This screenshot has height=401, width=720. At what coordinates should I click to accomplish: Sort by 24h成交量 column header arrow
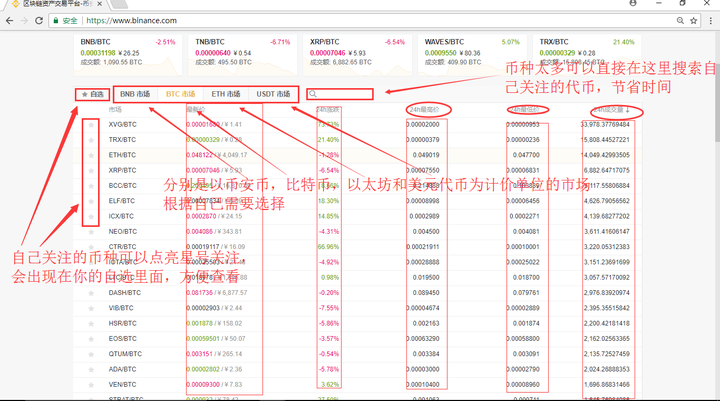point(611,110)
